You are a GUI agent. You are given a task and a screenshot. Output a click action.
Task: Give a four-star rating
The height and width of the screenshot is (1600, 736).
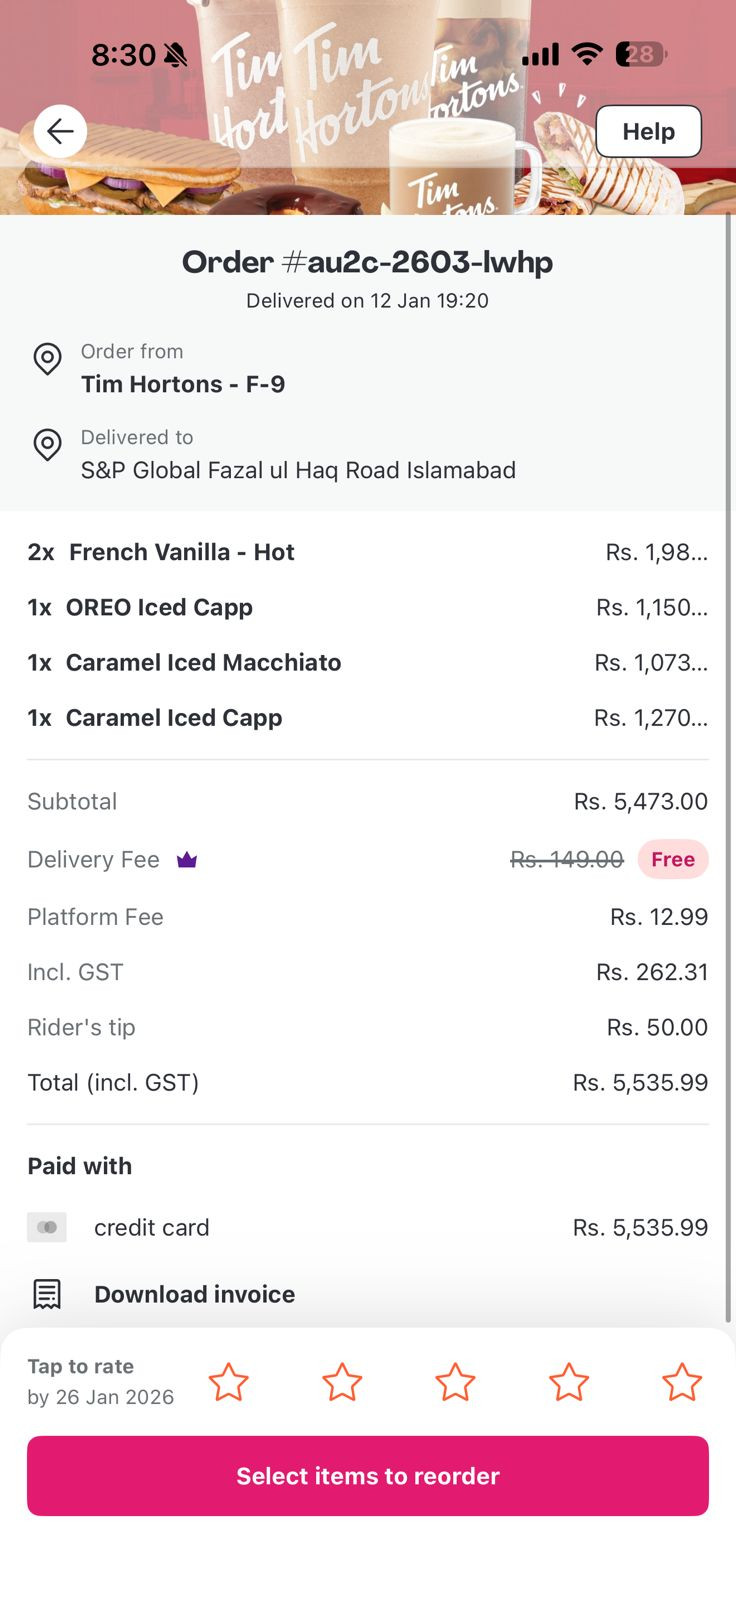[569, 1382]
